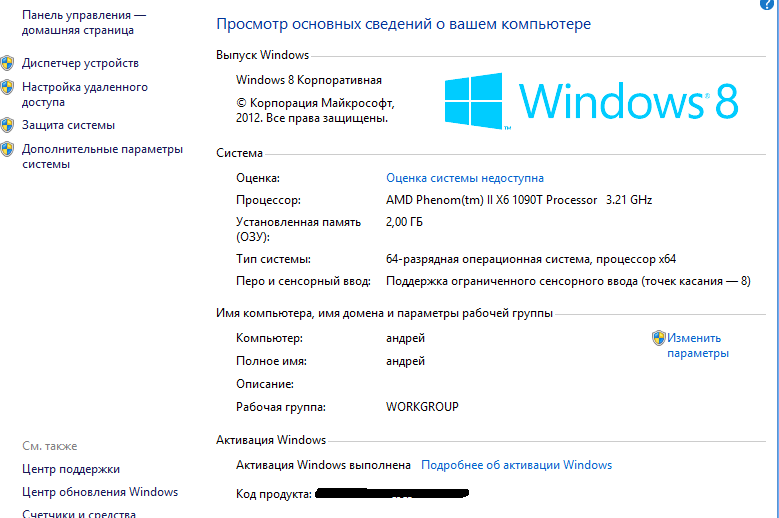This screenshot has height=518, width=779.
Task: Go to the Центр обновления Windows link
Action: tap(100, 492)
